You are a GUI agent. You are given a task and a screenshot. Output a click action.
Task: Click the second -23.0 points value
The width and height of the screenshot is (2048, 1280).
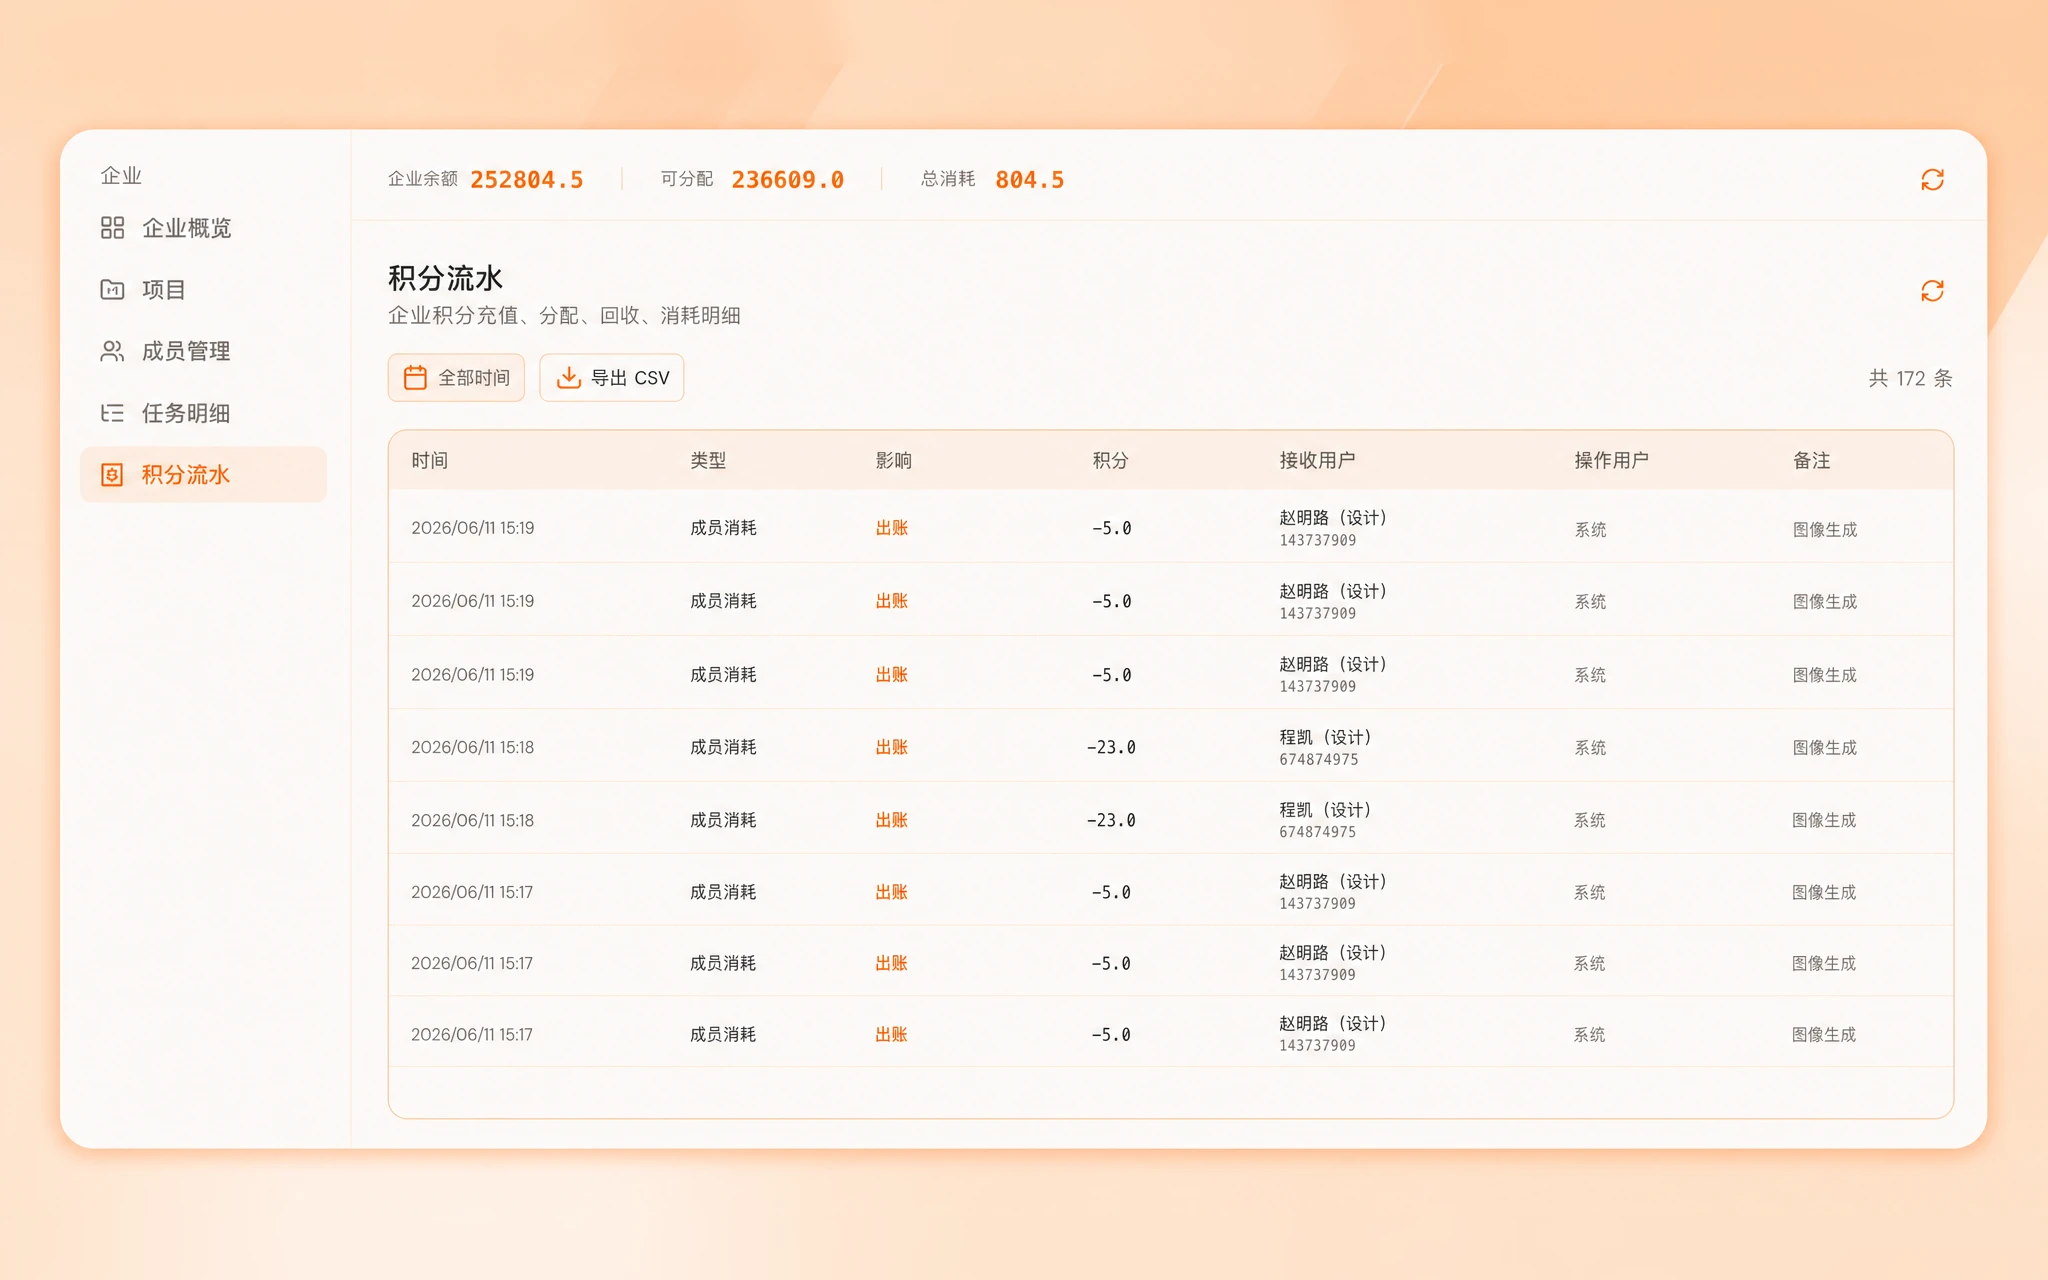[1111, 820]
